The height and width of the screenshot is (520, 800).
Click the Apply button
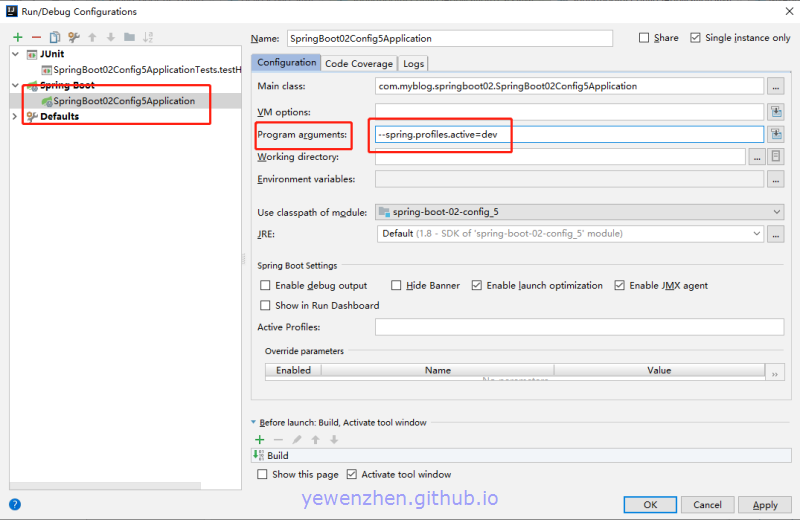(765, 504)
